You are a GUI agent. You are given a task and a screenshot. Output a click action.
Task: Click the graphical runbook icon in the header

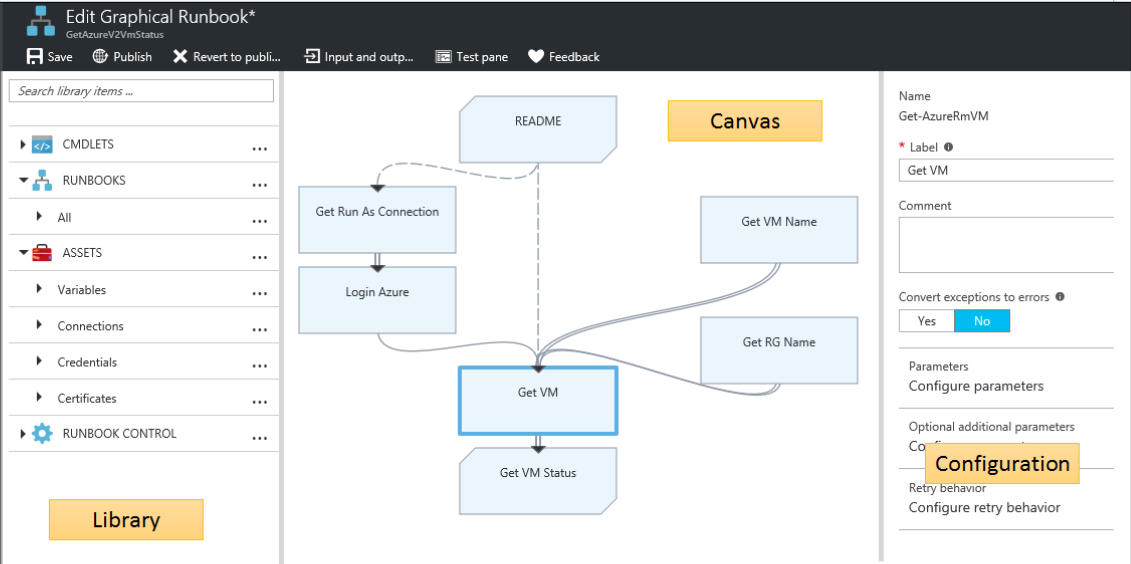40,21
